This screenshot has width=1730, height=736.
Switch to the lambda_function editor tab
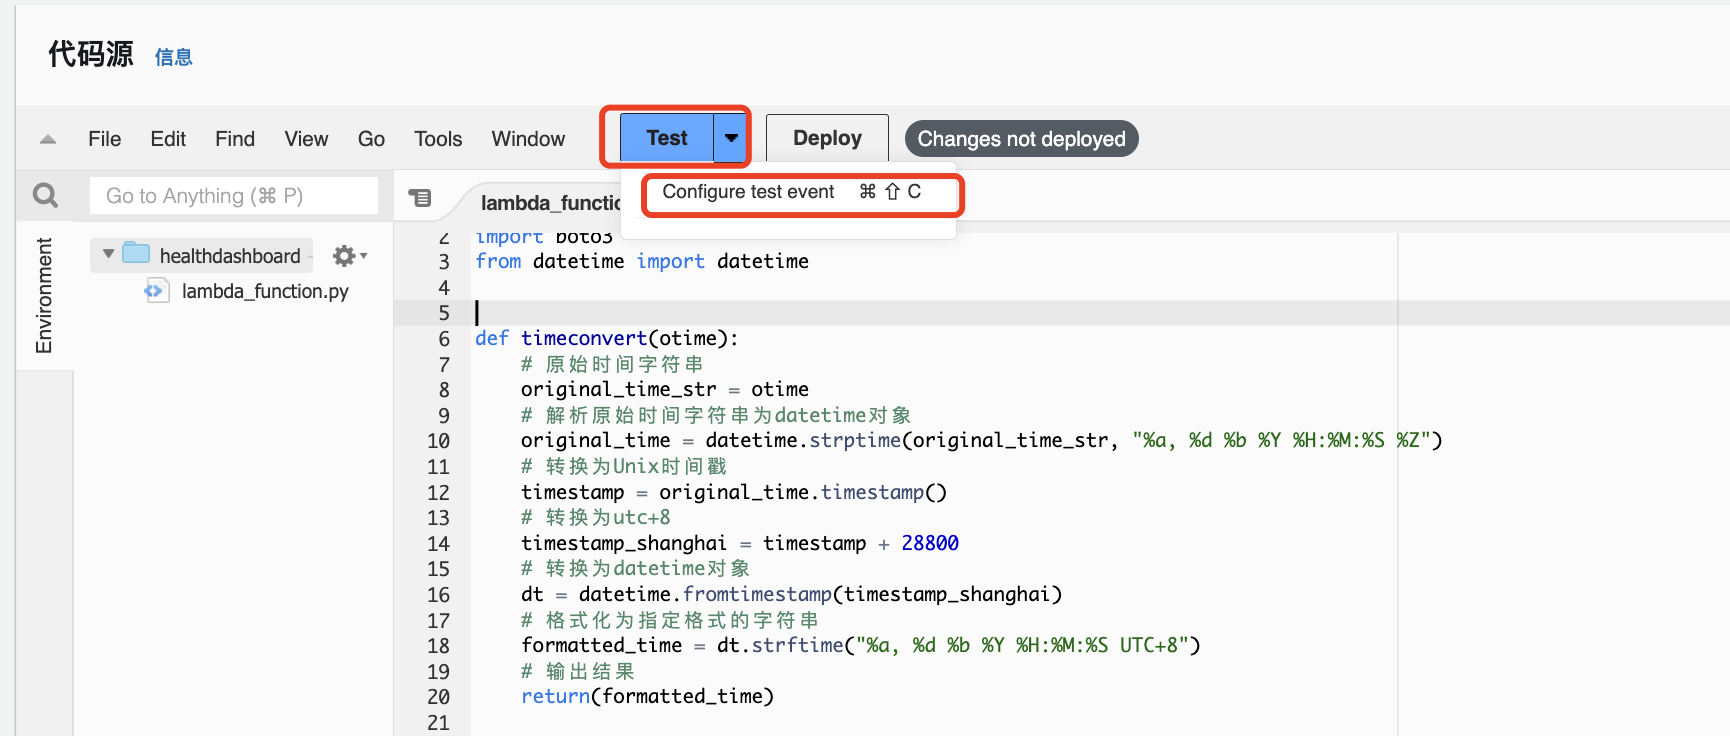pos(550,202)
